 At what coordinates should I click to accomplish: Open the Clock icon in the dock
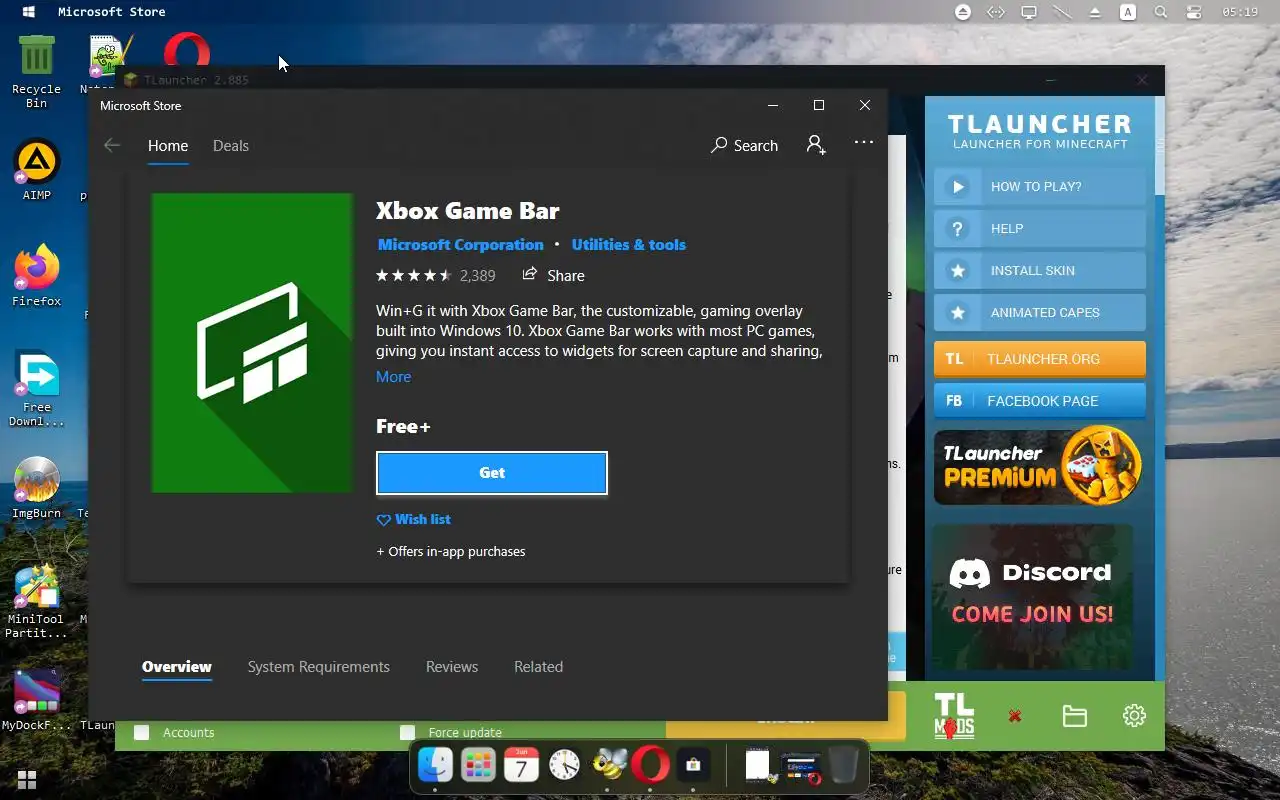(x=564, y=766)
